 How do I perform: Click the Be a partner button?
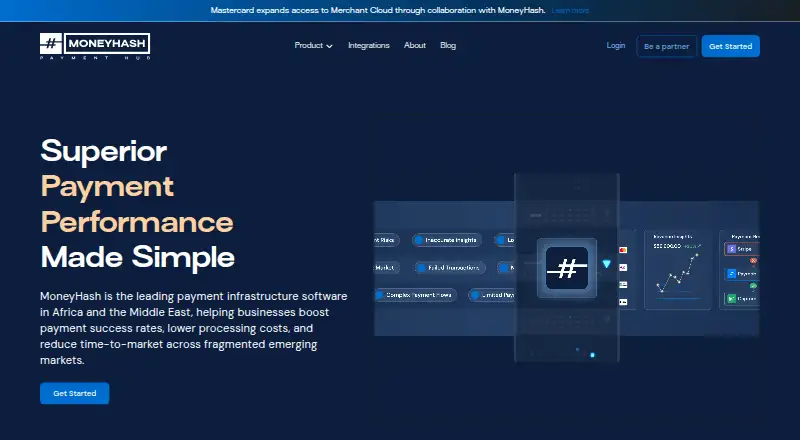pyautogui.click(x=666, y=46)
